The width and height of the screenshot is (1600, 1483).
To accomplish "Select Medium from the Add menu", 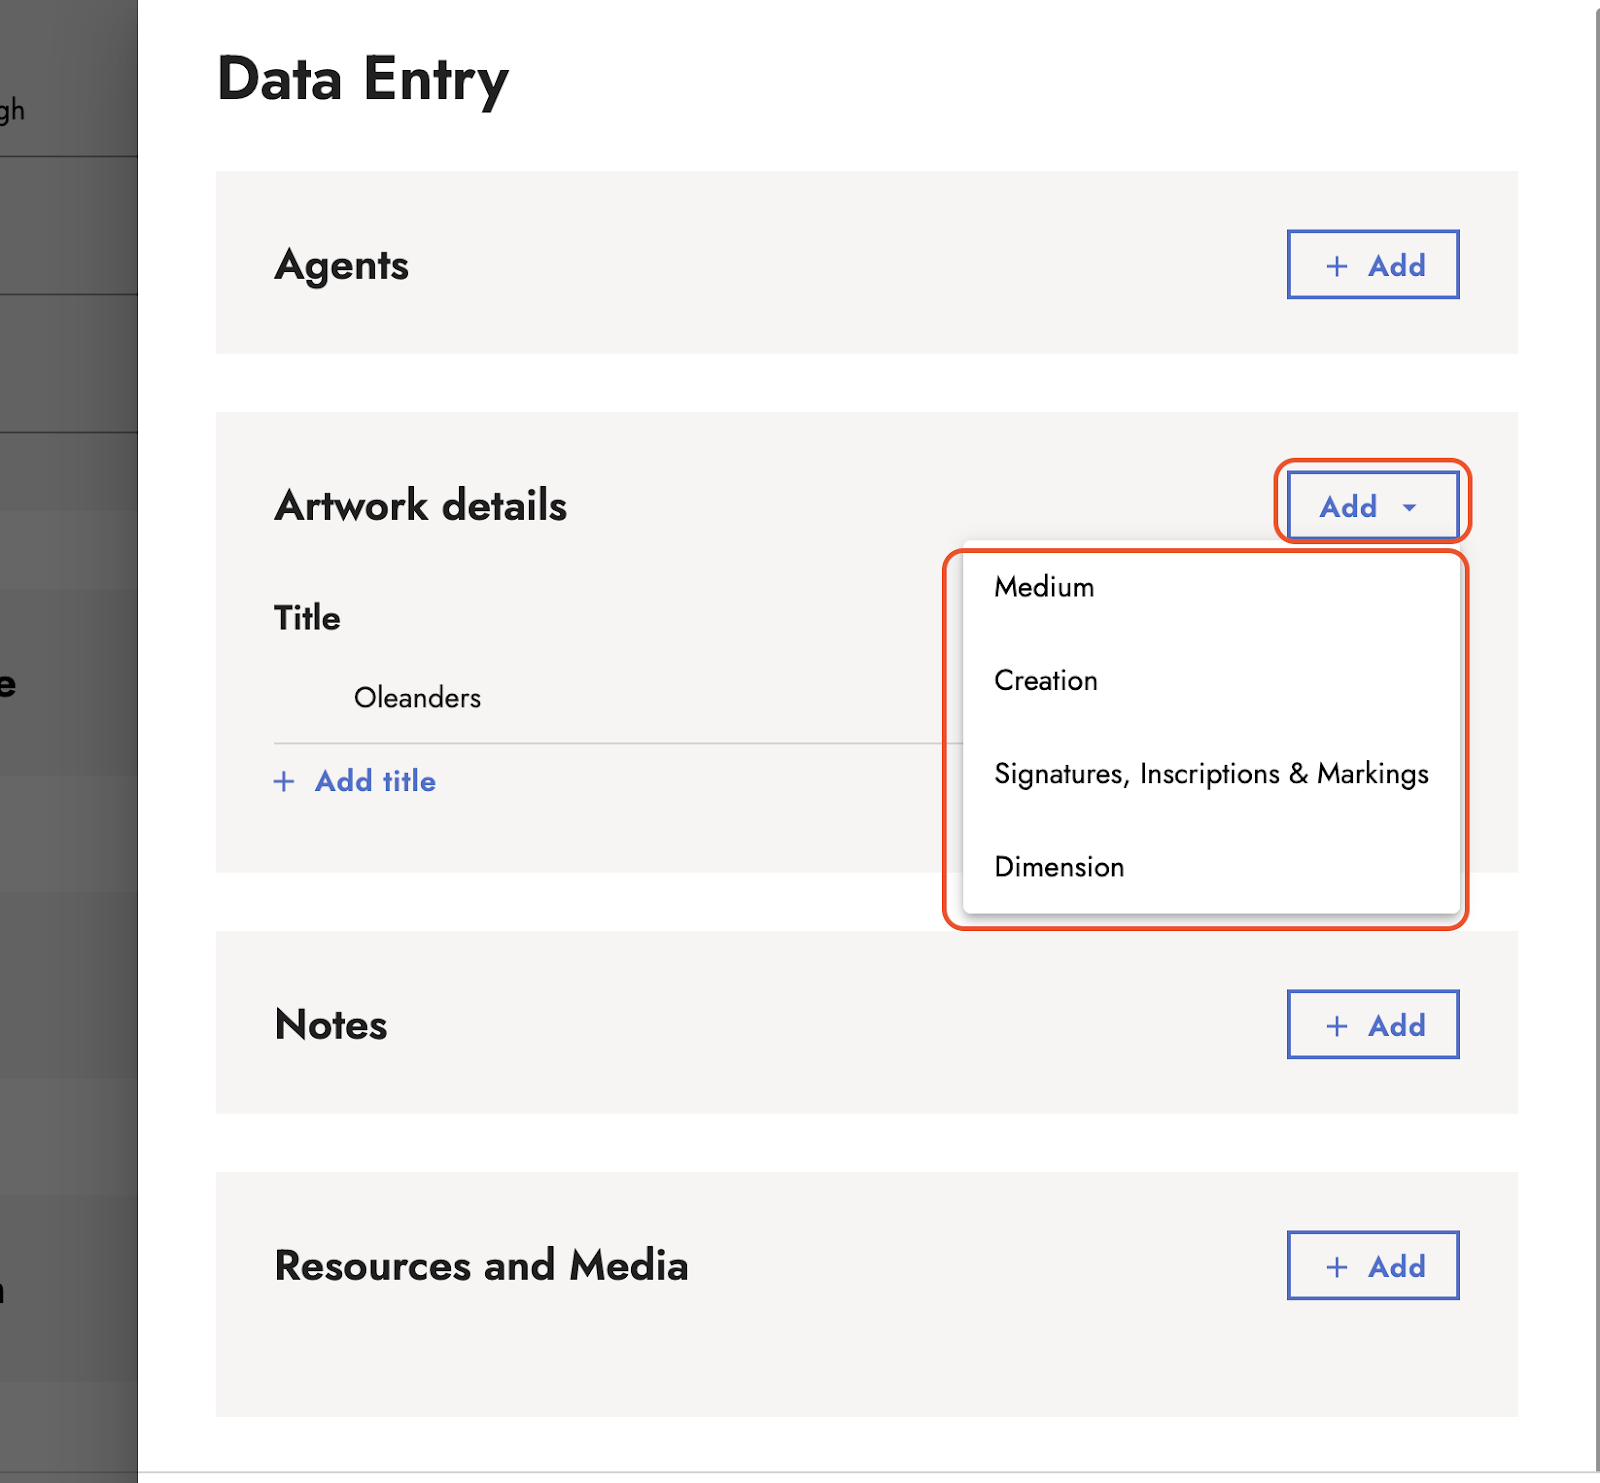I will tap(1044, 587).
